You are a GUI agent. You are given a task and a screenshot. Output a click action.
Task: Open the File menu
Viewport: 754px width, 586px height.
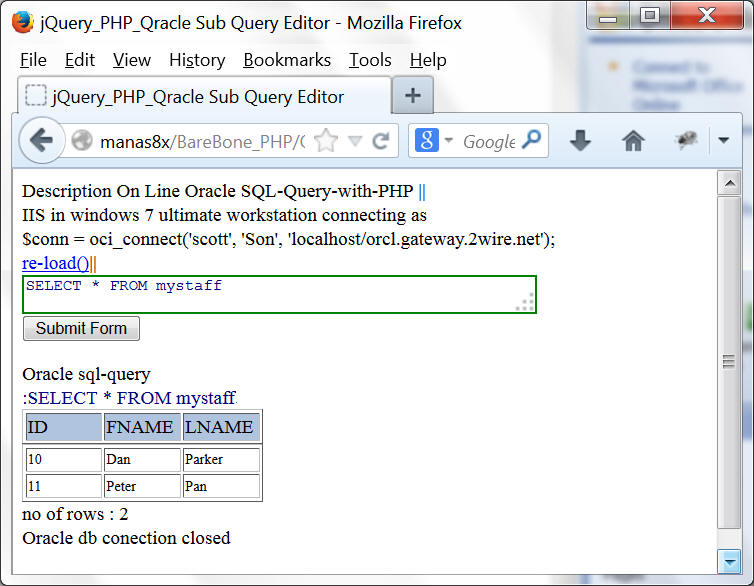coord(33,60)
